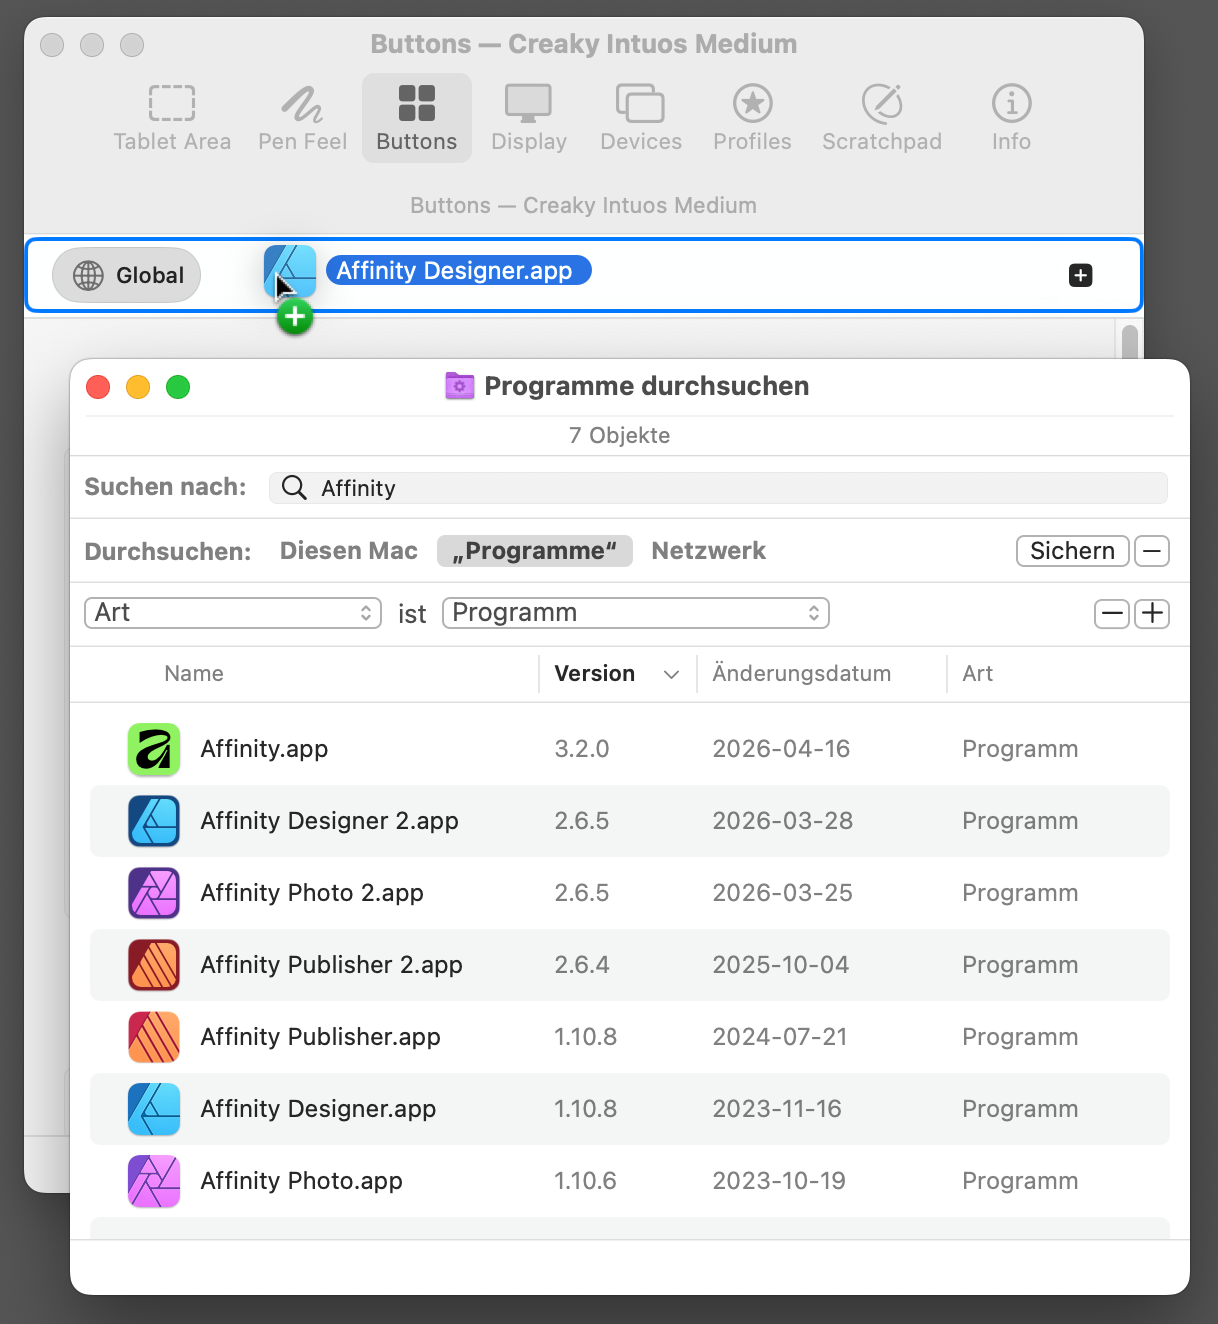Click the Affinity Designer 2.app icon

[154, 821]
